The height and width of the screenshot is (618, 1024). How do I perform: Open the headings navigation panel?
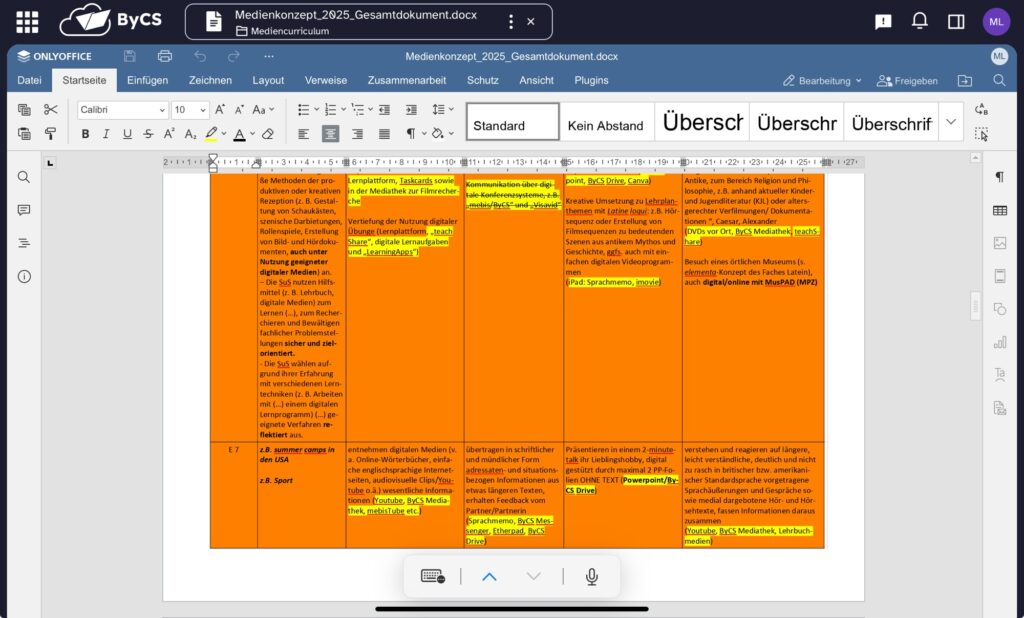(x=24, y=243)
